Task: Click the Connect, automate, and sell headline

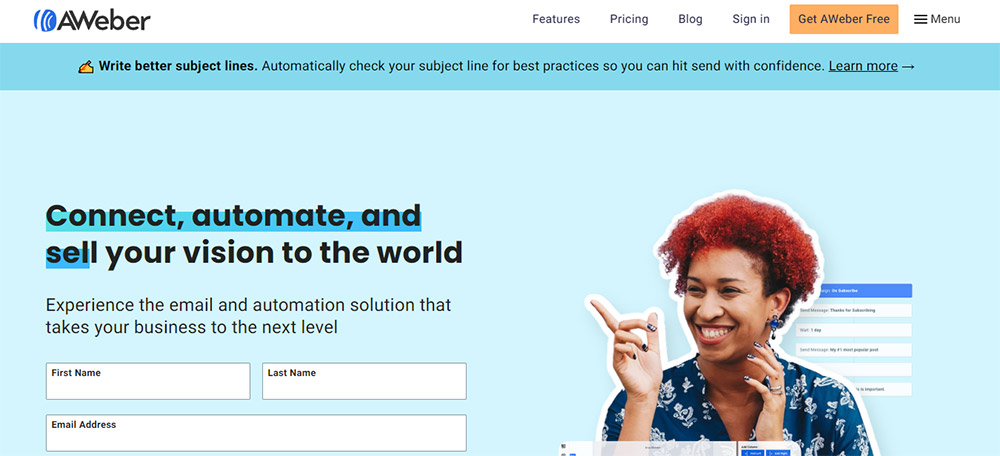Action: tap(254, 234)
